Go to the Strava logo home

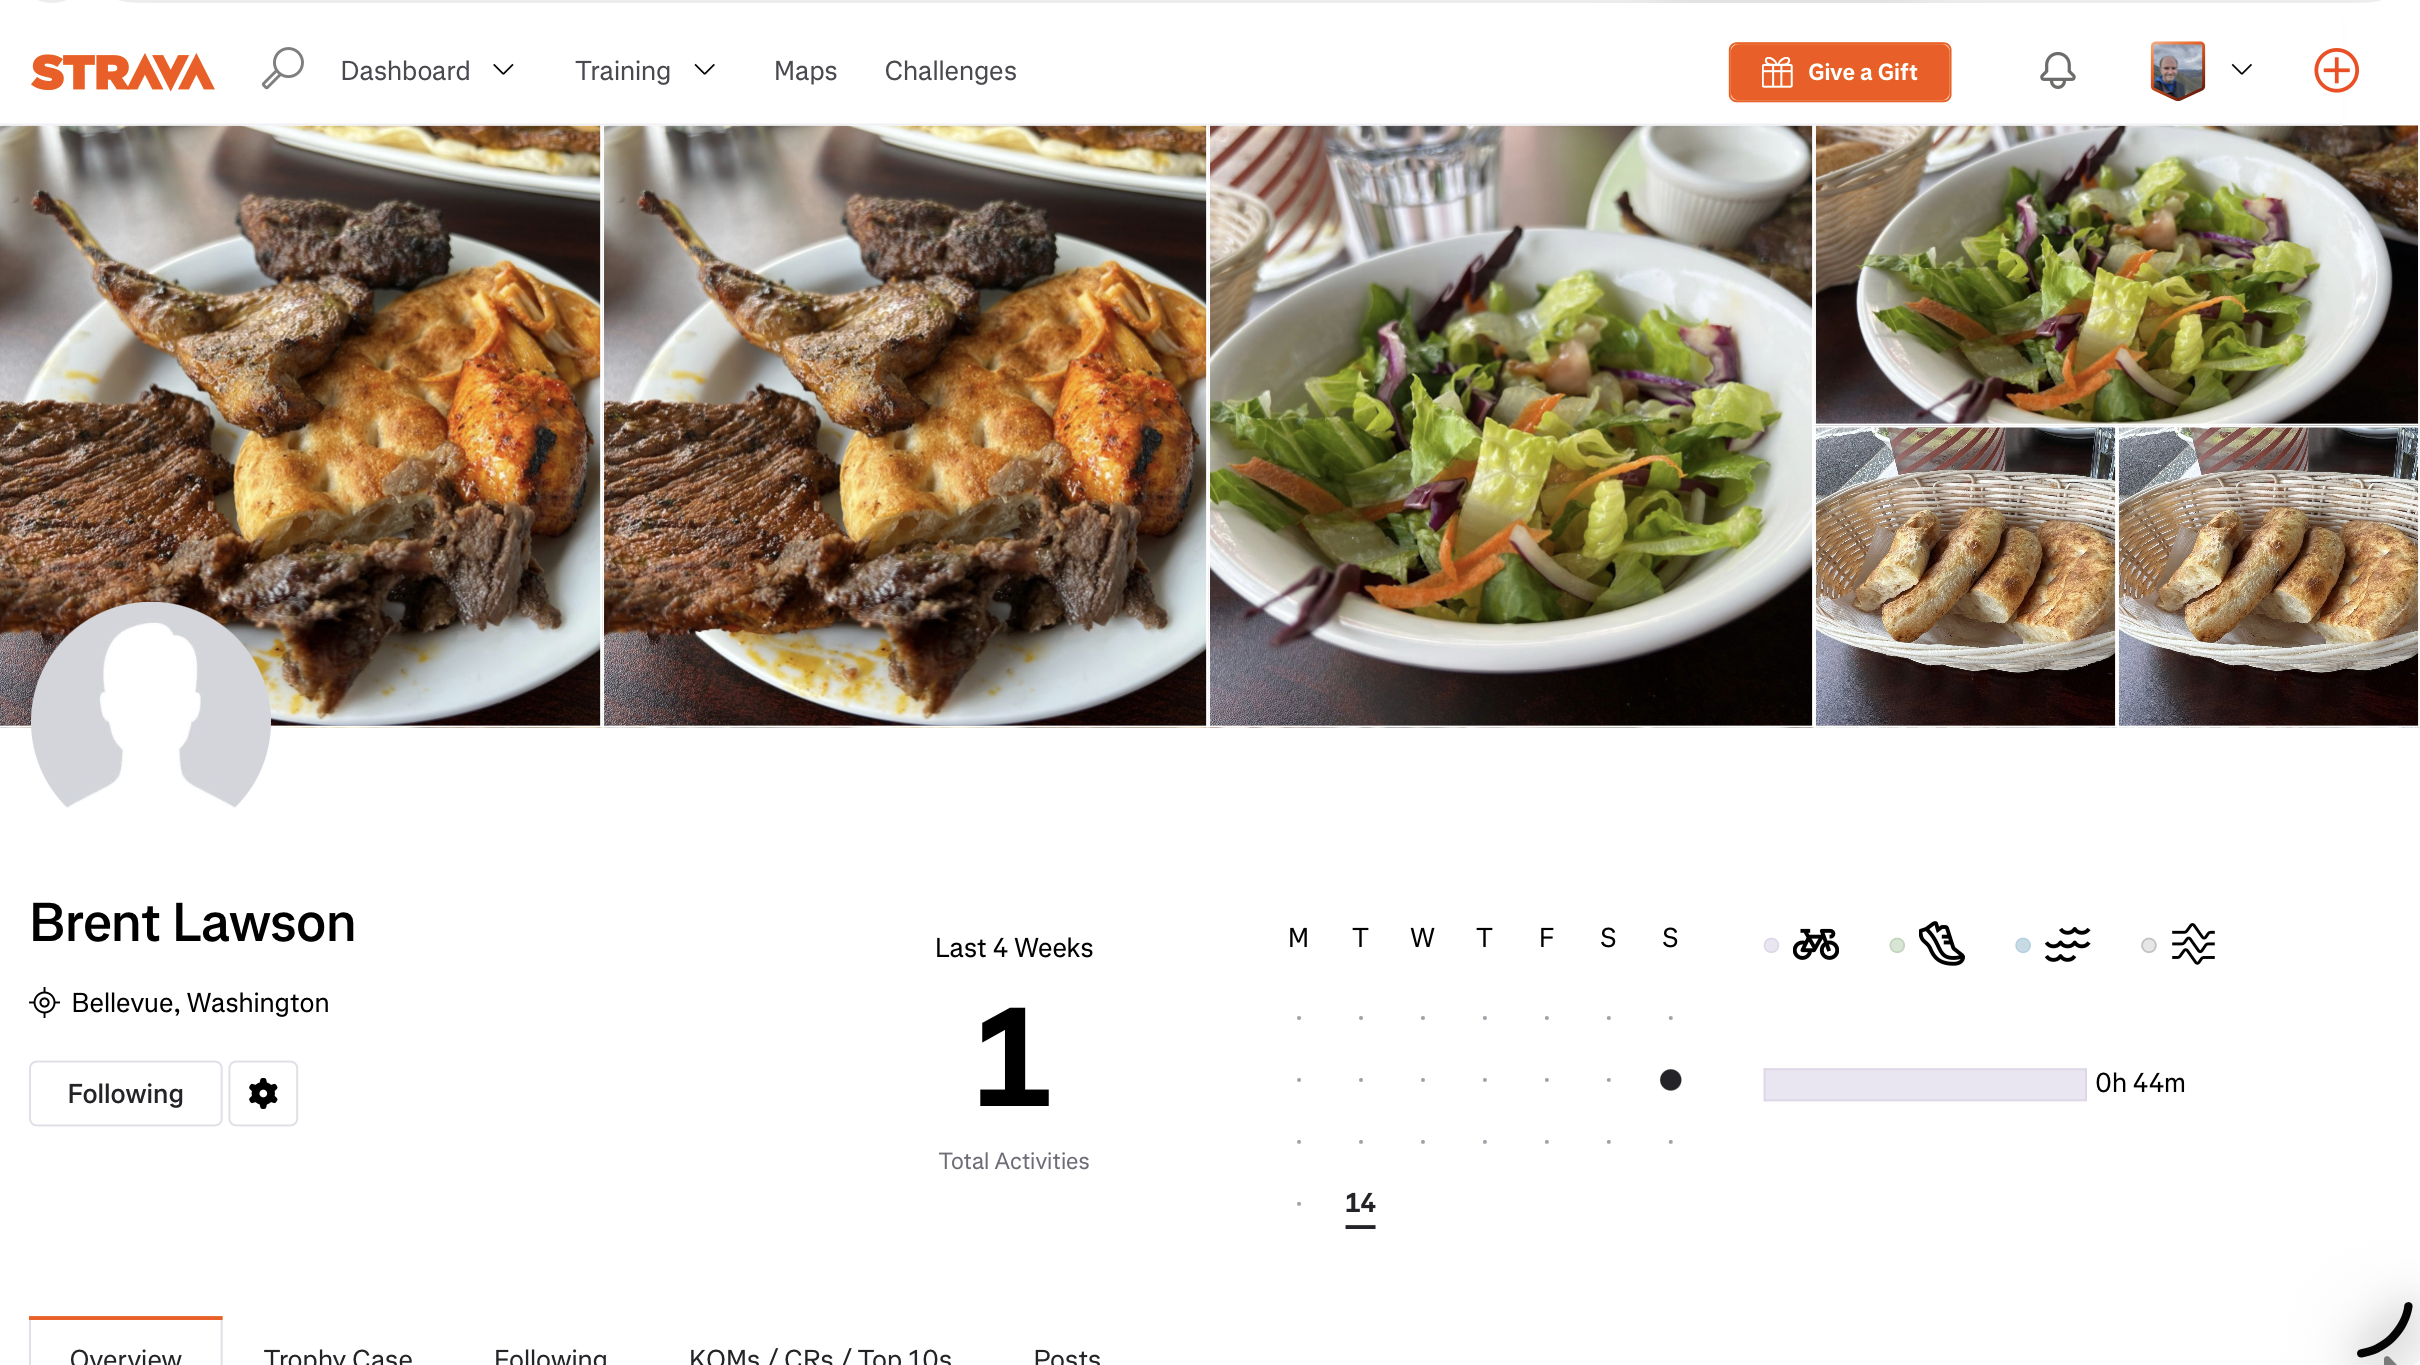point(123,71)
